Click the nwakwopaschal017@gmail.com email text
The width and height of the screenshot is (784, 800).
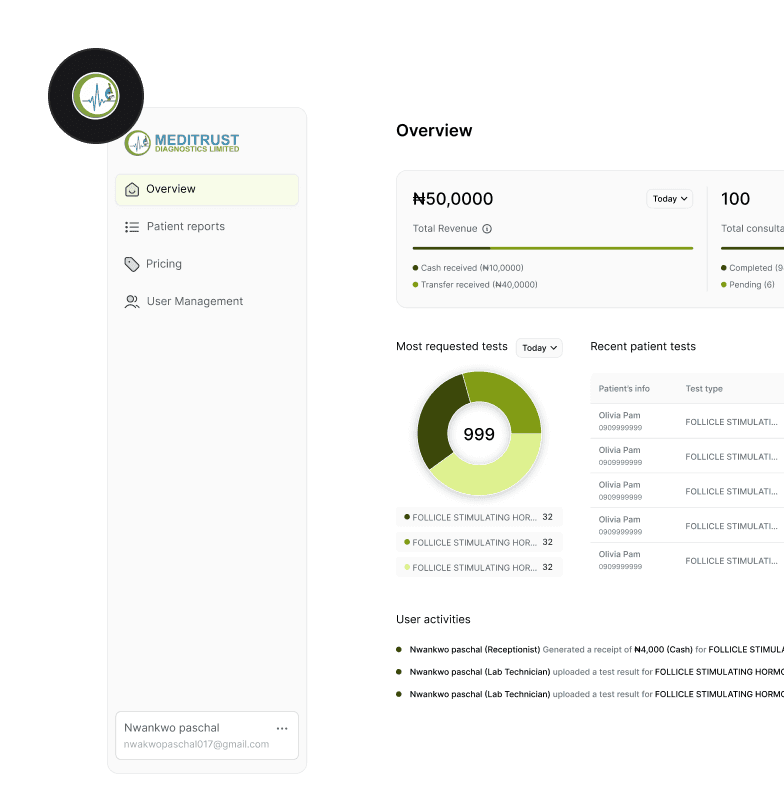point(196,744)
